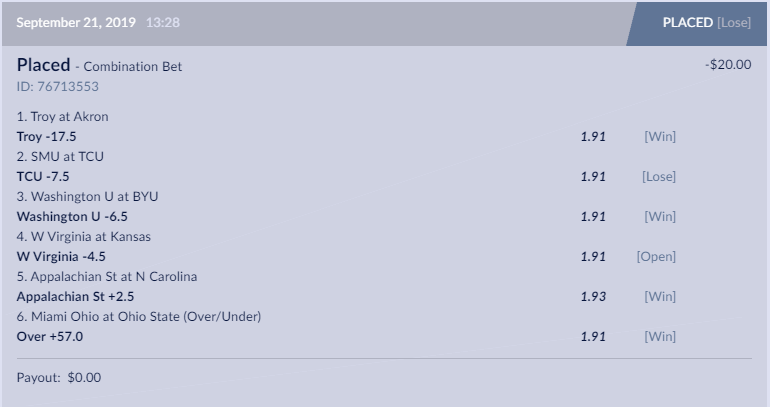Open the Washington U at BYU matchup

(x=88, y=196)
